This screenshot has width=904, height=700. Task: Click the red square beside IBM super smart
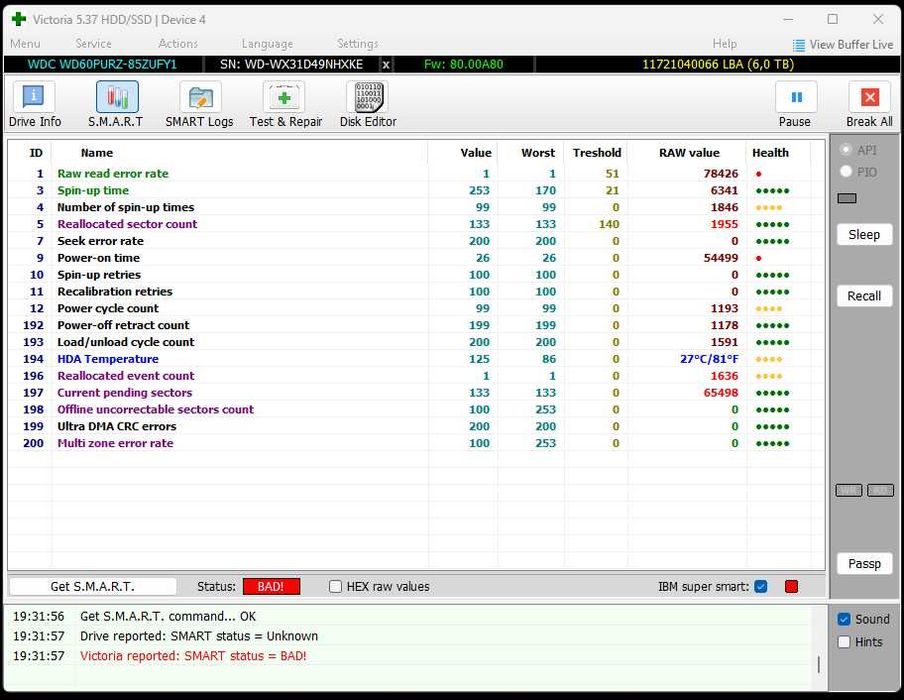click(x=792, y=586)
